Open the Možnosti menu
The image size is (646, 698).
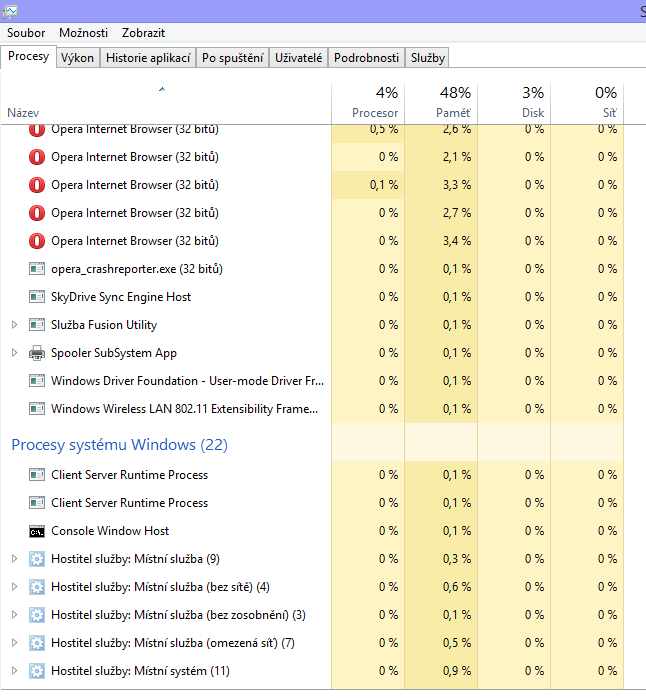coord(83,33)
